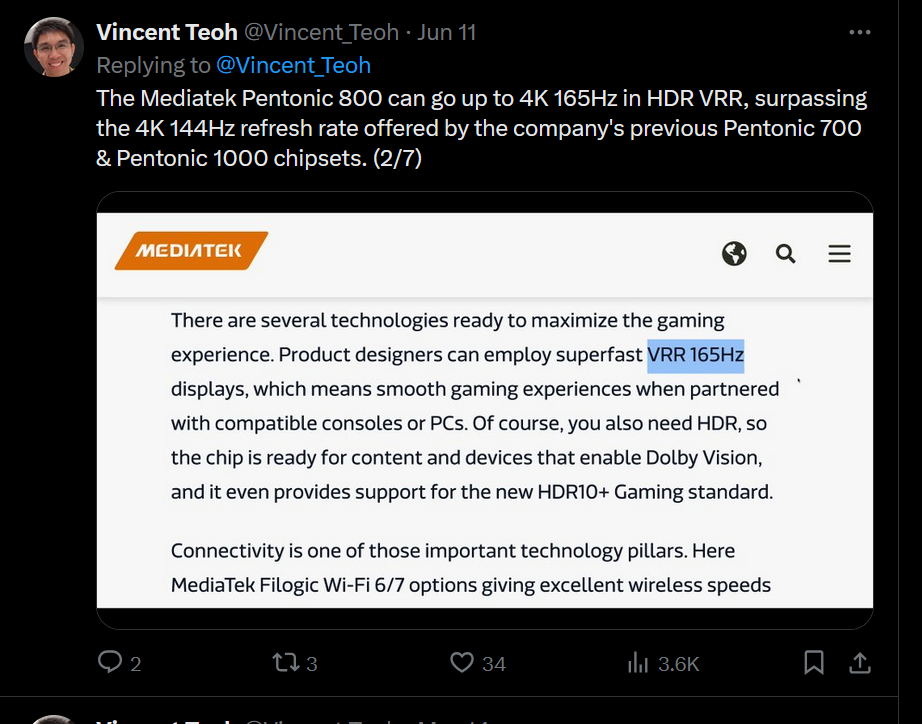The height and width of the screenshot is (724, 922).
Task: Open the three-dot more options menu
Action: 859,32
